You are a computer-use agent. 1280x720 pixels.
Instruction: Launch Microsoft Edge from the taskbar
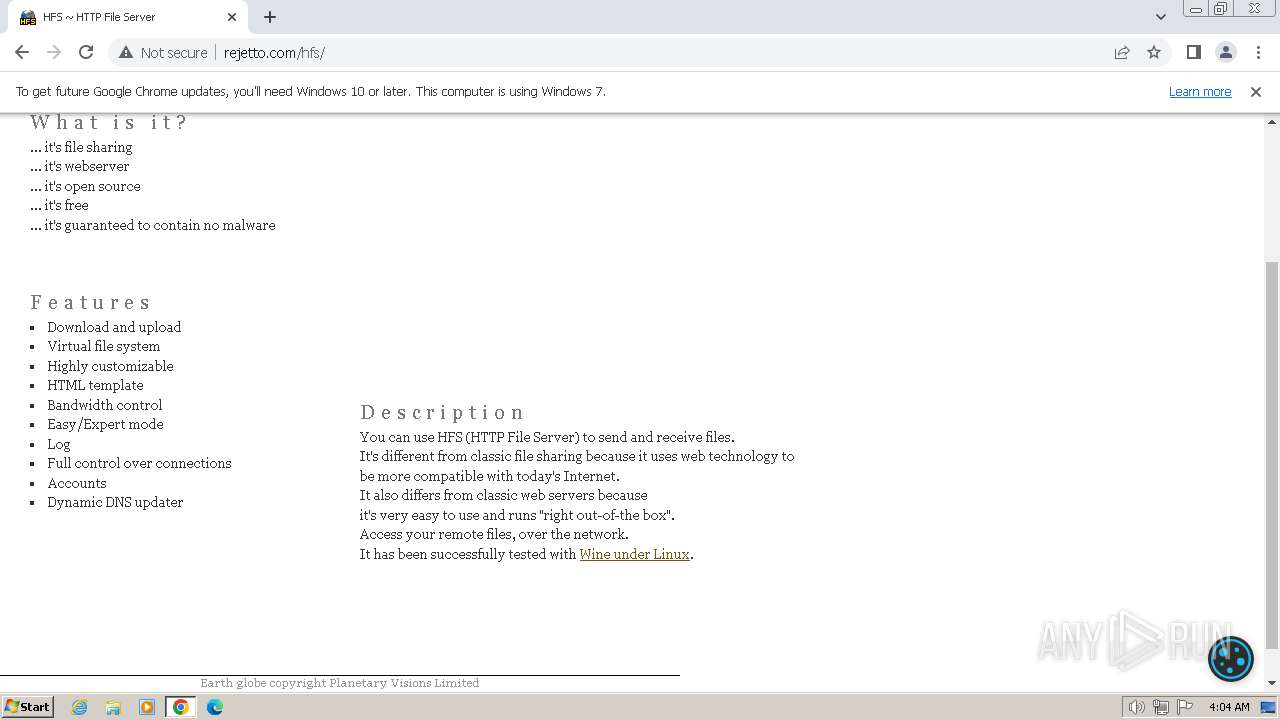pyautogui.click(x=215, y=707)
